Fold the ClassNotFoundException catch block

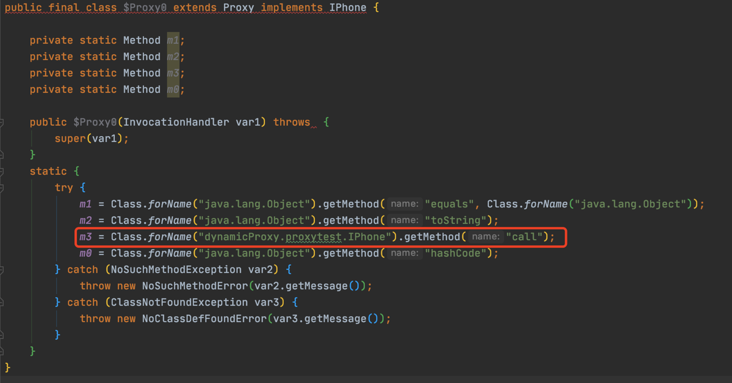[1, 303]
